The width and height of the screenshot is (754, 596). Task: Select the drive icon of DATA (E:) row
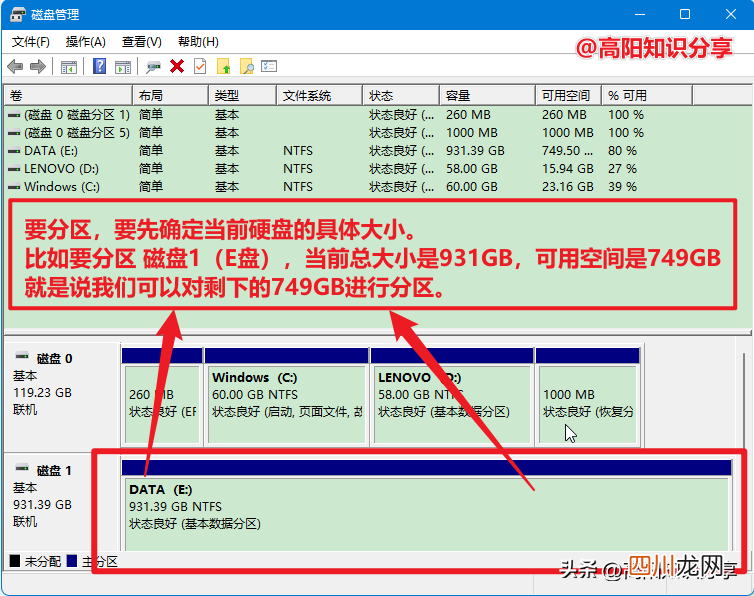[x=14, y=151]
